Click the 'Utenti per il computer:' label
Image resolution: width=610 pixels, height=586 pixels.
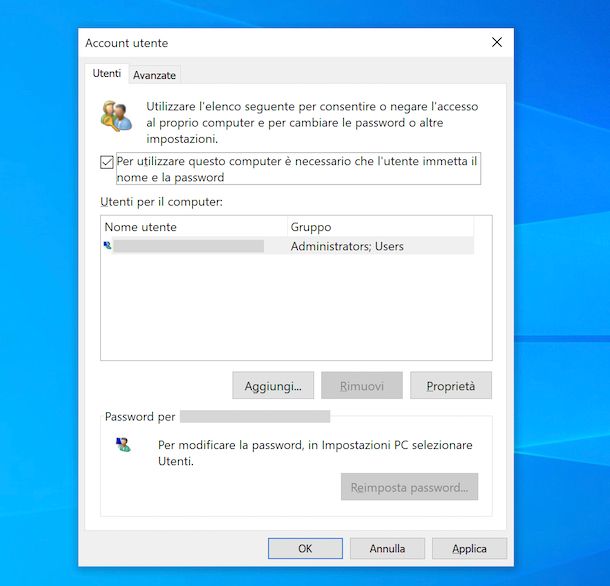[161, 202]
